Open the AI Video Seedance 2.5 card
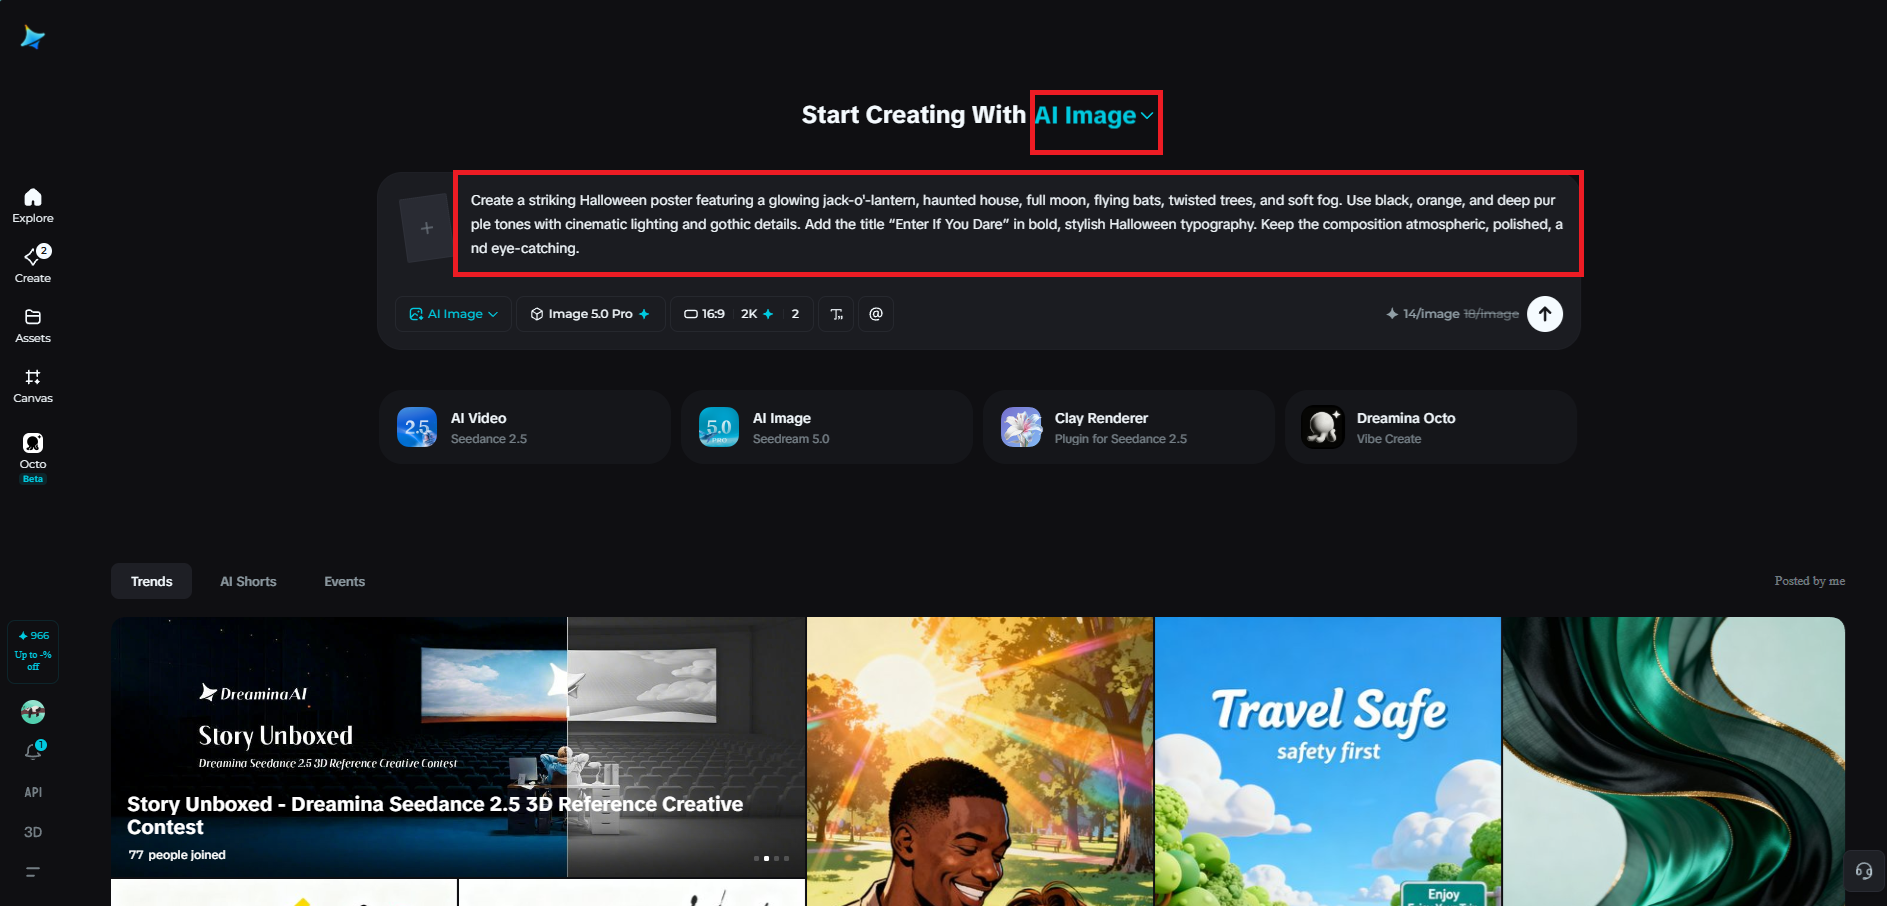Screen dimensions: 1887x906 (524, 427)
